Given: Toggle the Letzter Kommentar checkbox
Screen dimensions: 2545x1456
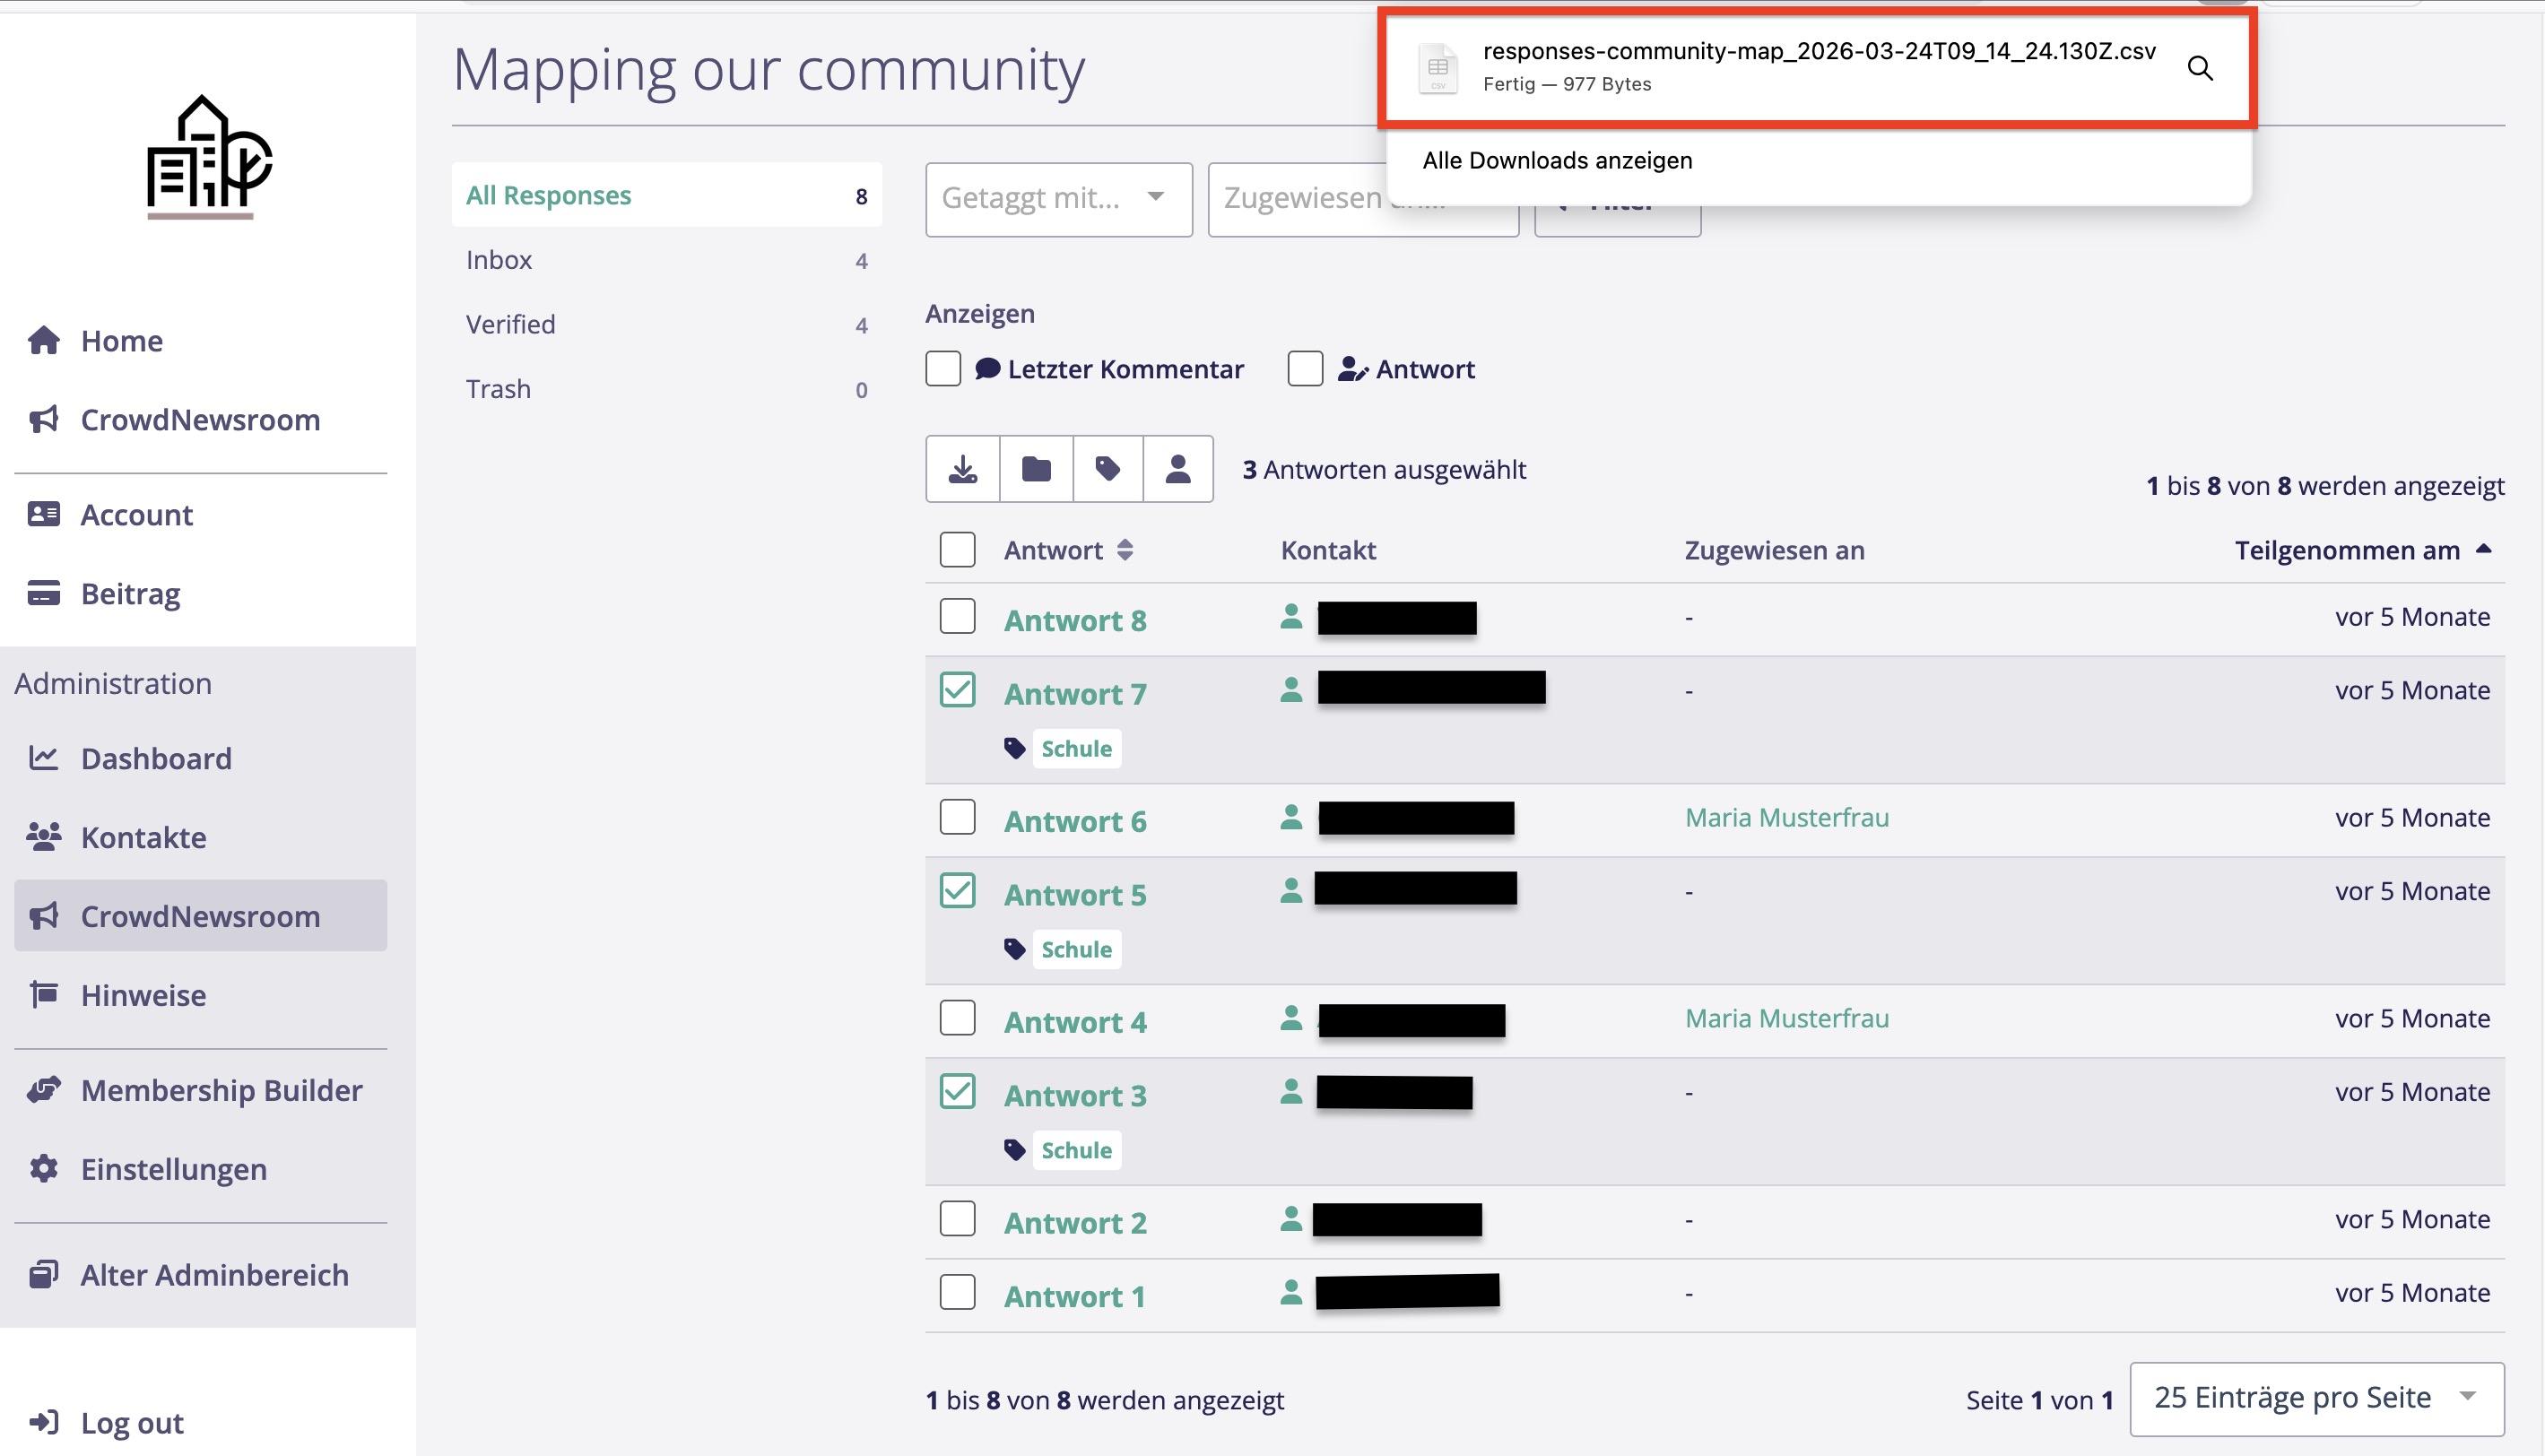Looking at the screenshot, I should coord(943,369).
